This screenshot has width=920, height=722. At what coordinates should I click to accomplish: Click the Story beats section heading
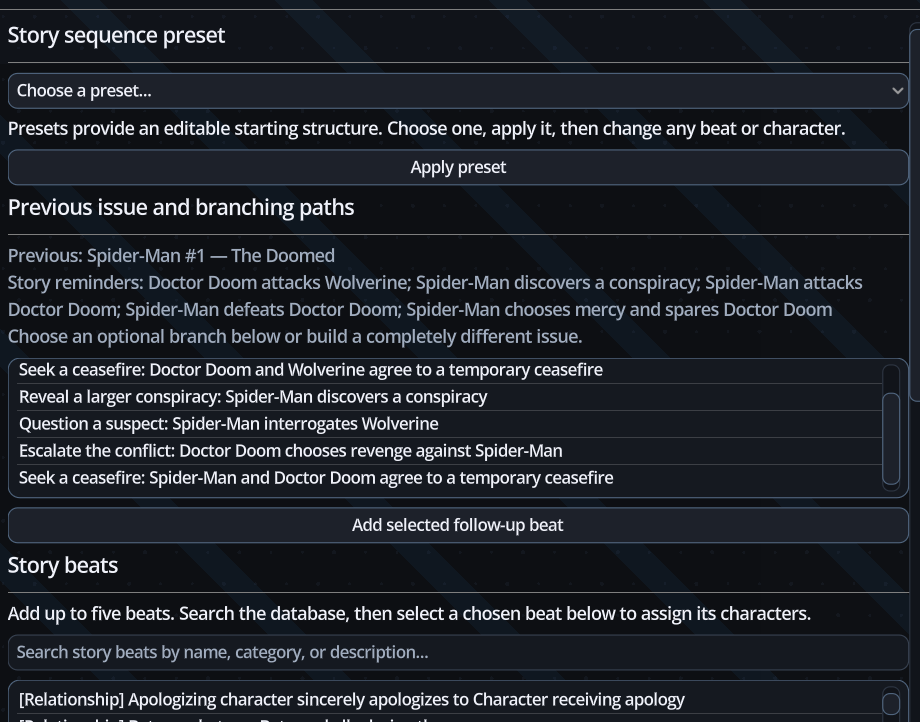pos(63,565)
